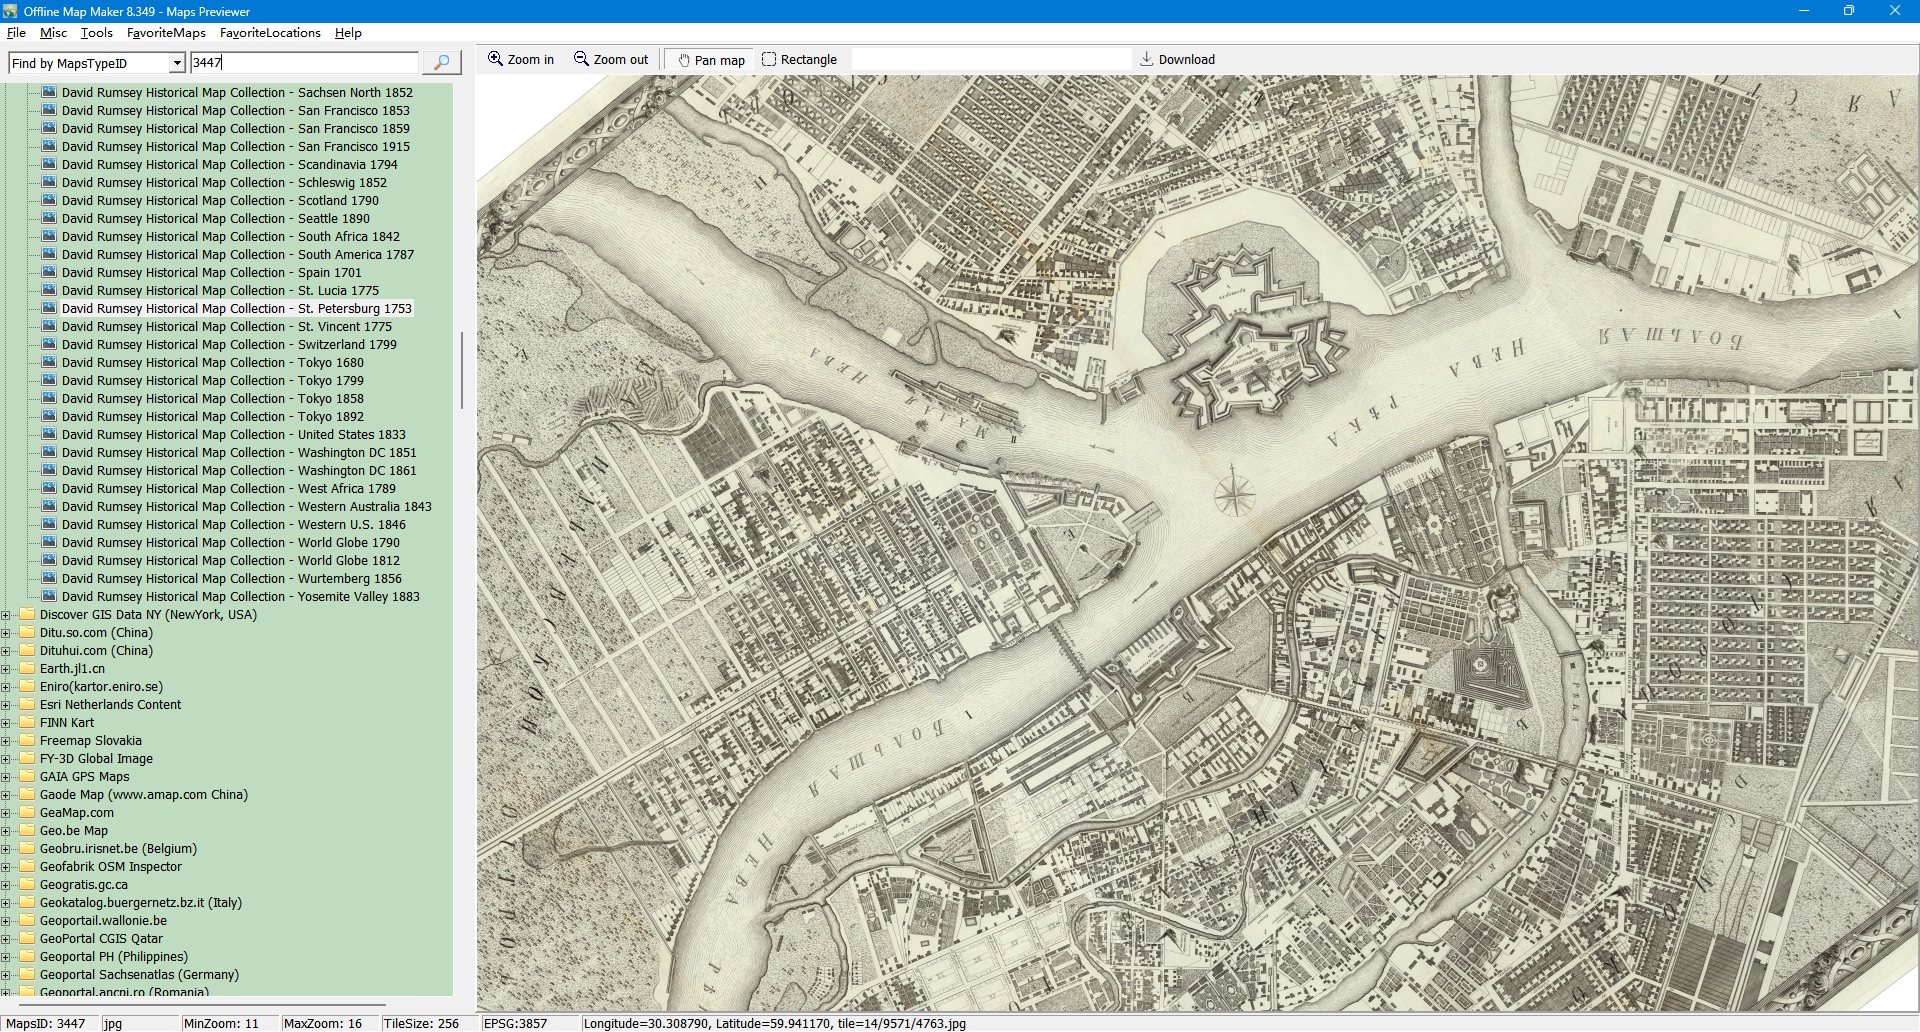Click the Yosemite Valley 1883 map icon

tap(49, 597)
